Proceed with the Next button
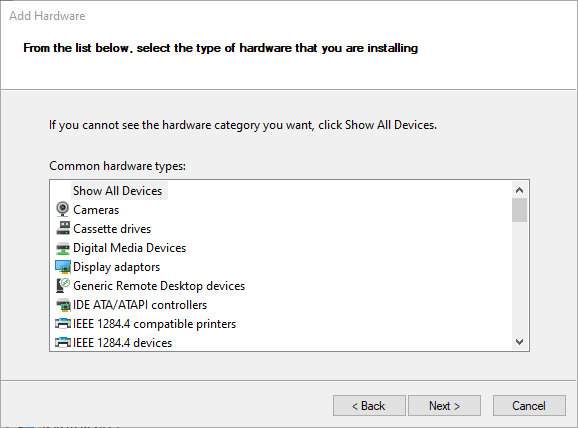Image resolution: width=578 pixels, height=428 pixels. click(444, 406)
